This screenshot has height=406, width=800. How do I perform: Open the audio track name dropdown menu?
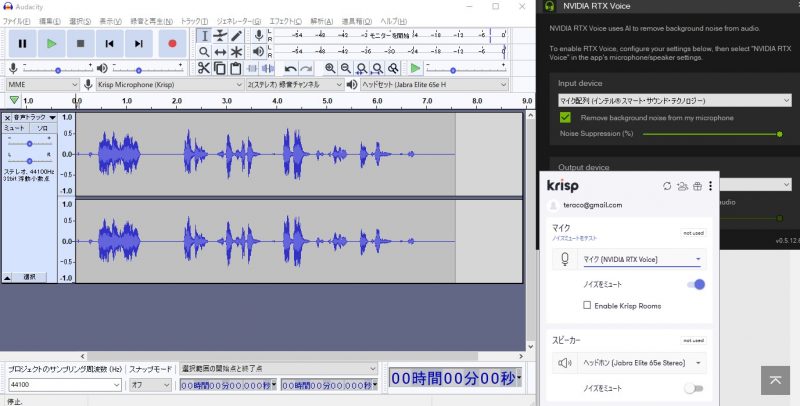coord(35,118)
